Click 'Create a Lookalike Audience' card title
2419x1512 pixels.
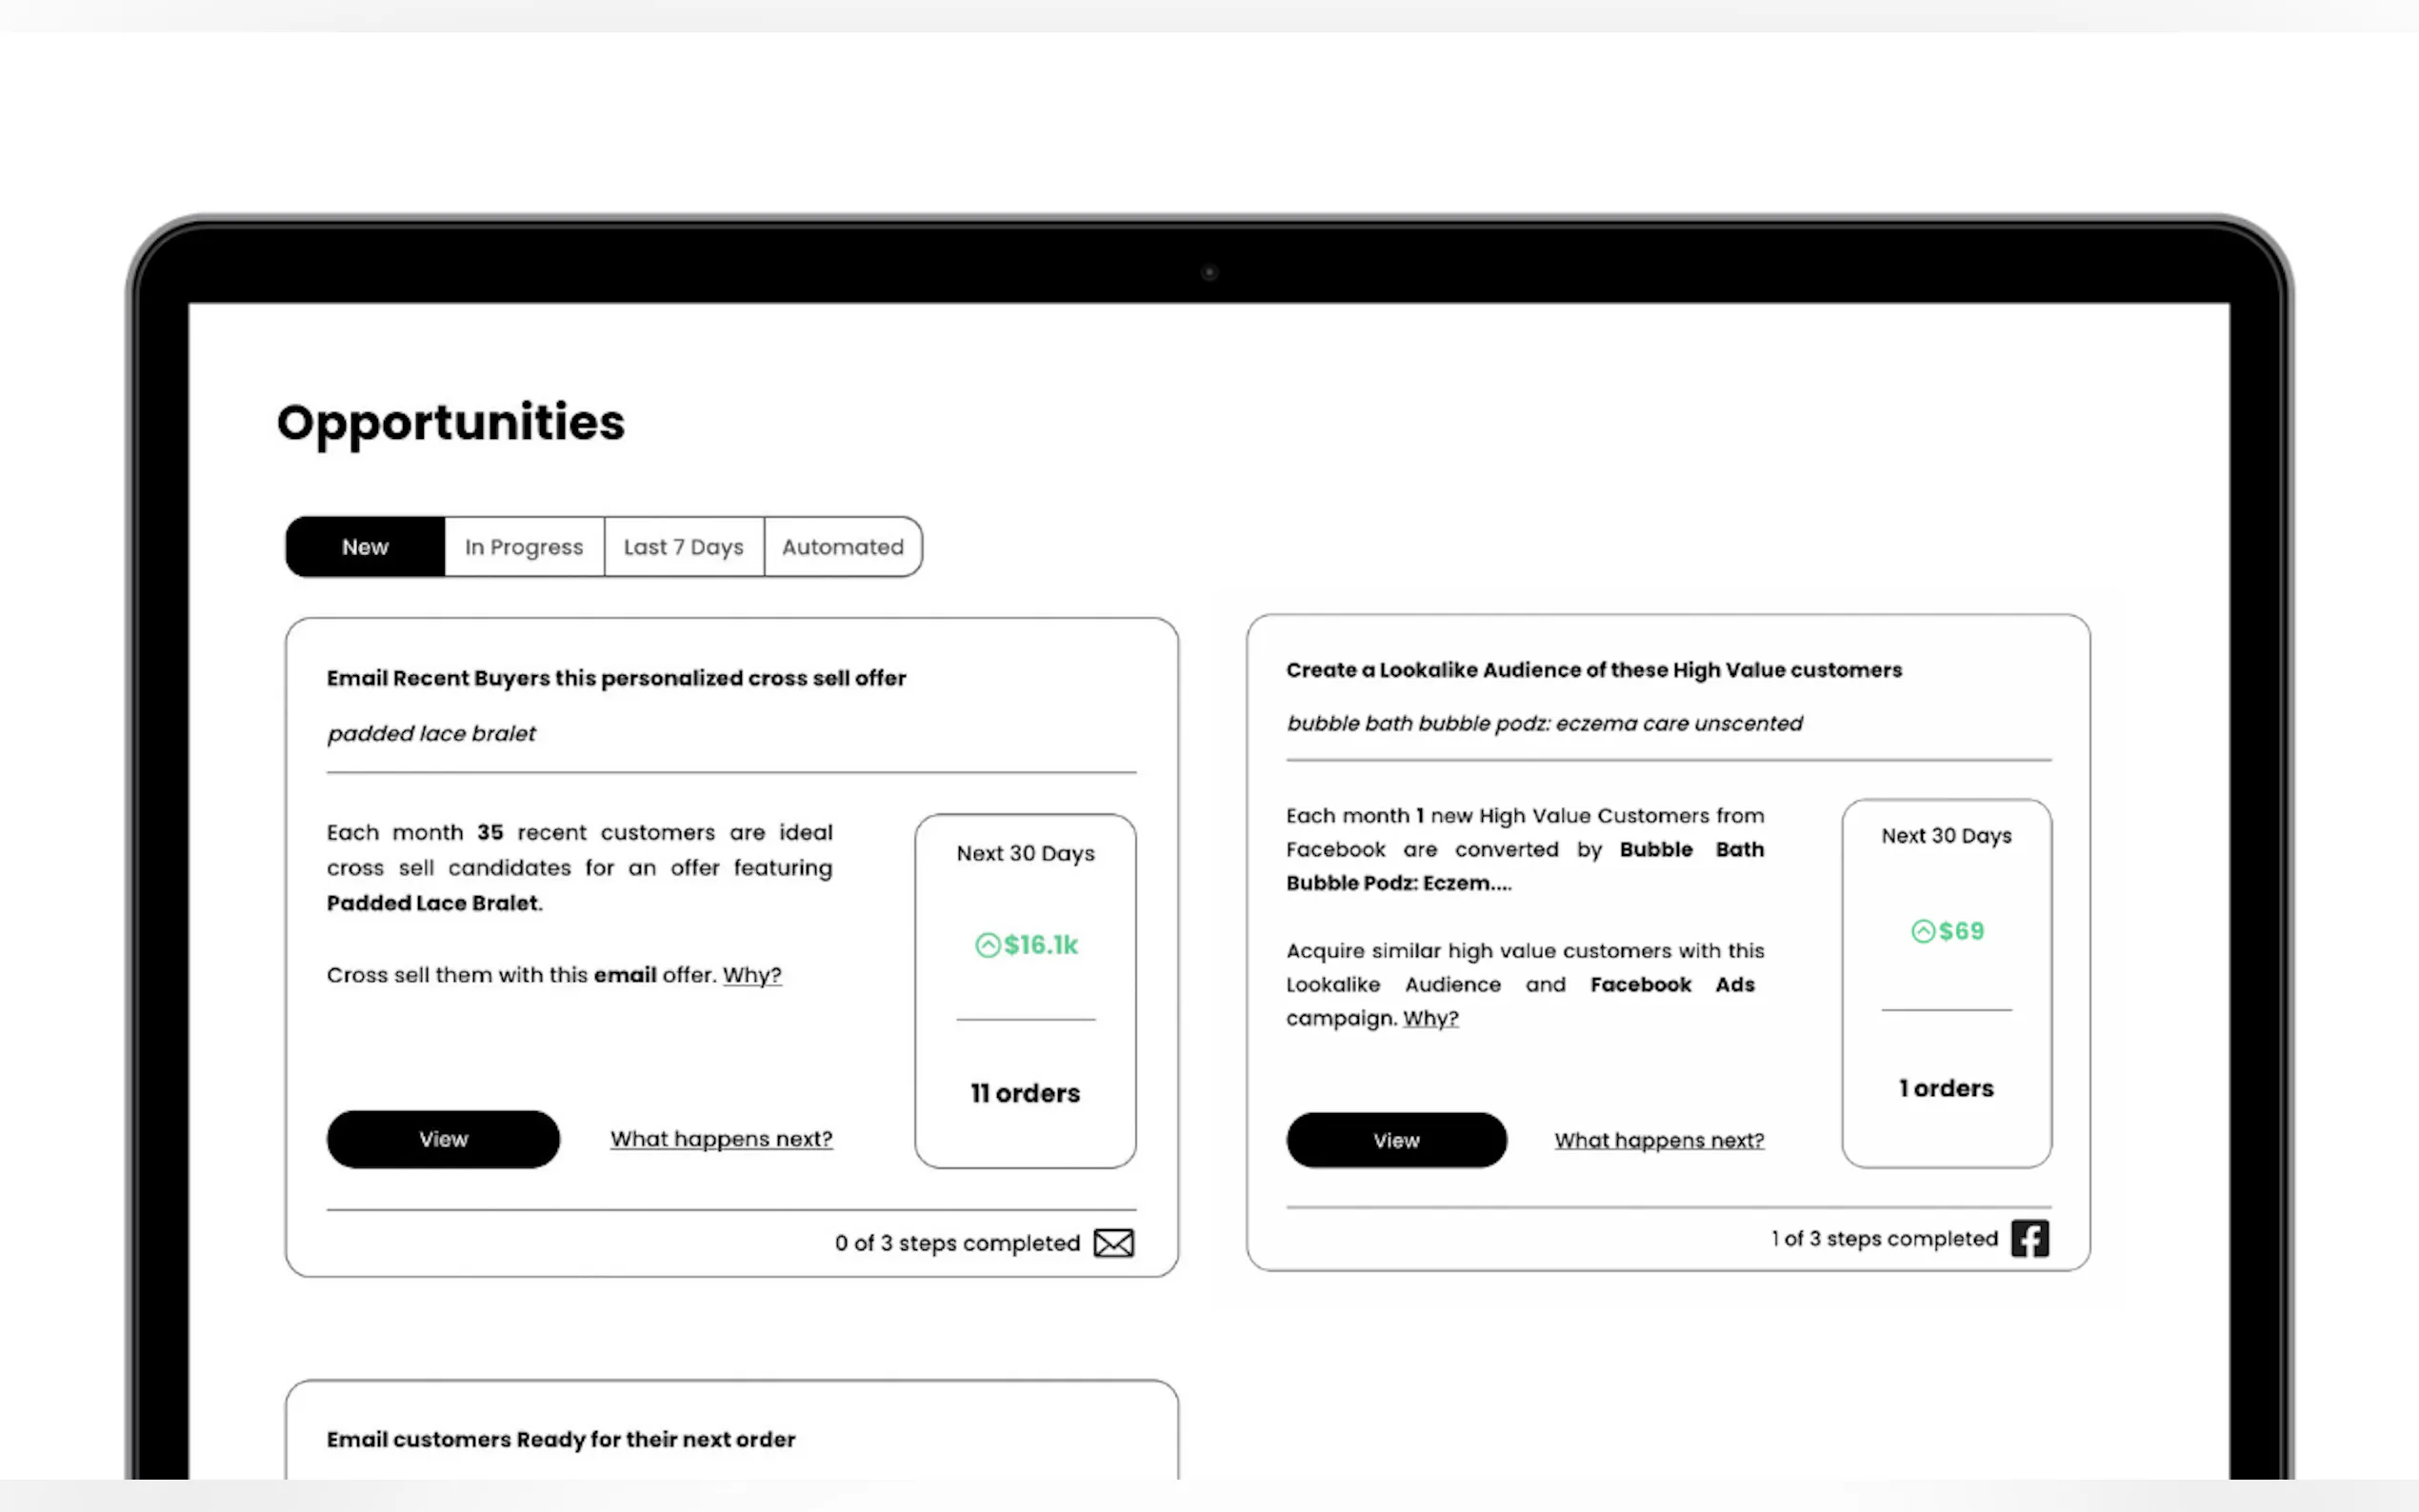coord(1594,670)
